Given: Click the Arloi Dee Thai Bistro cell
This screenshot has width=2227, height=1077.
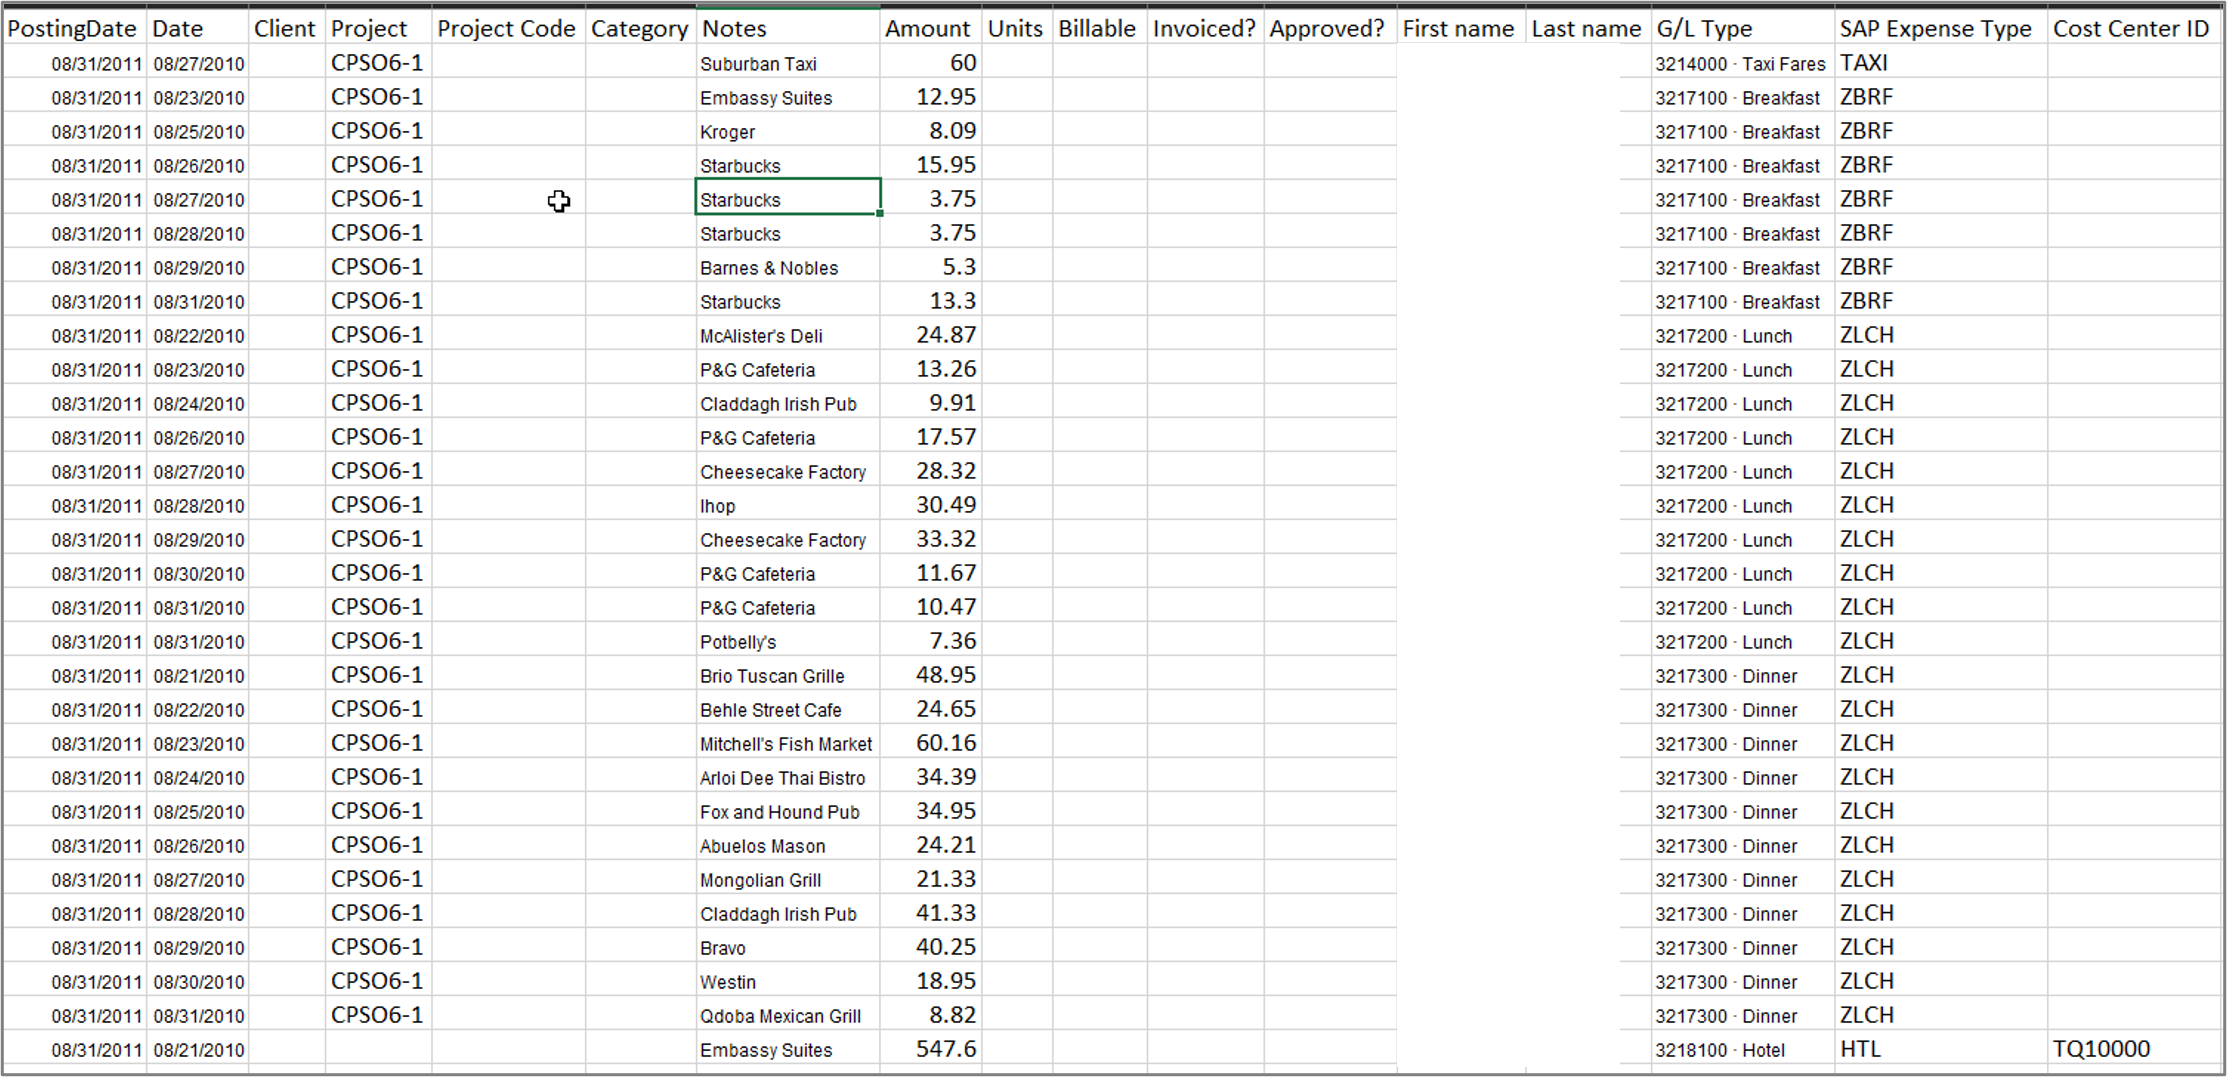Looking at the screenshot, I should (788, 777).
